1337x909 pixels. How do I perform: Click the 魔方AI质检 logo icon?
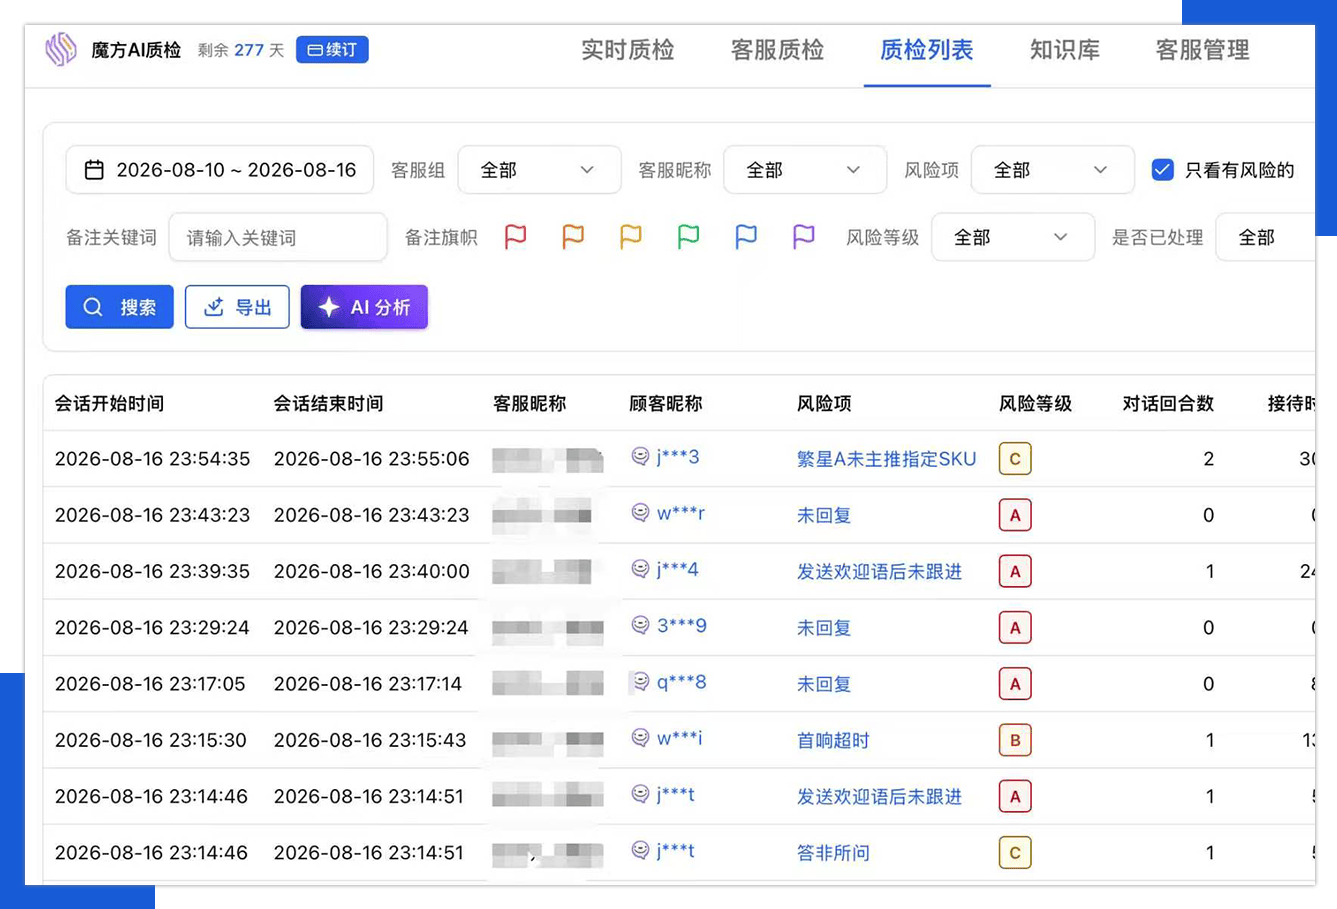pos(61,49)
